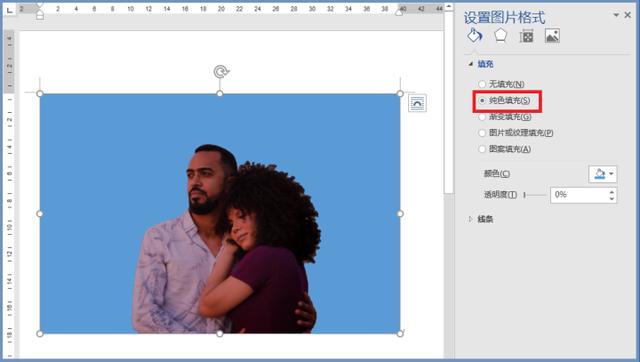Open the Fill & Line paint bucket tab
The image size is (640, 362).
[475, 36]
